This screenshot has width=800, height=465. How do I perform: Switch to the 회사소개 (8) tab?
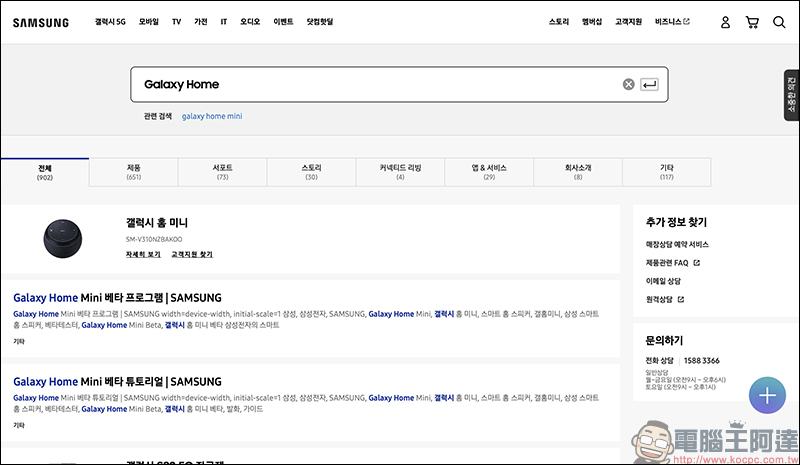click(x=578, y=173)
